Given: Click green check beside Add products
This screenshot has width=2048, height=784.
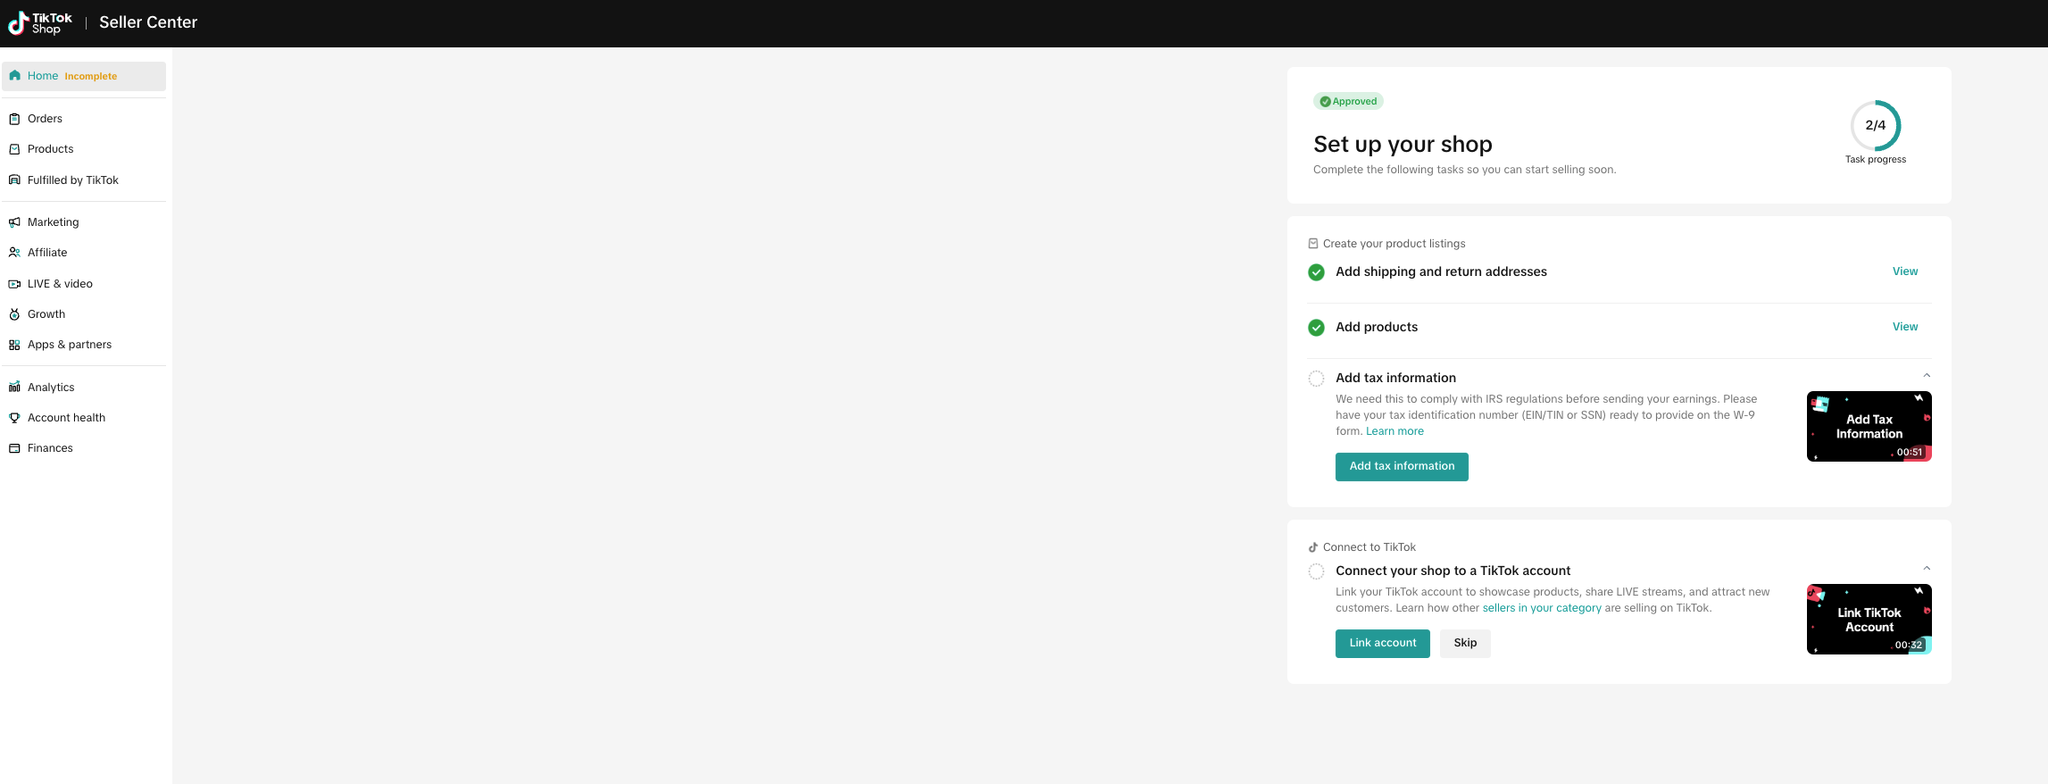Looking at the screenshot, I should click(1316, 327).
